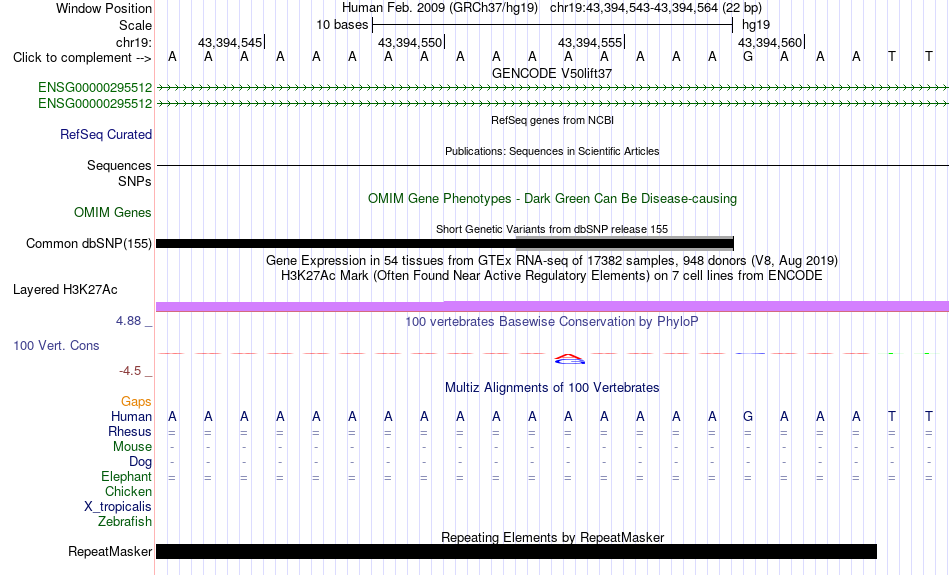Image resolution: width=950 pixels, height=575 pixels.
Task: Click RepeatMasker track label
Action: coord(110,551)
